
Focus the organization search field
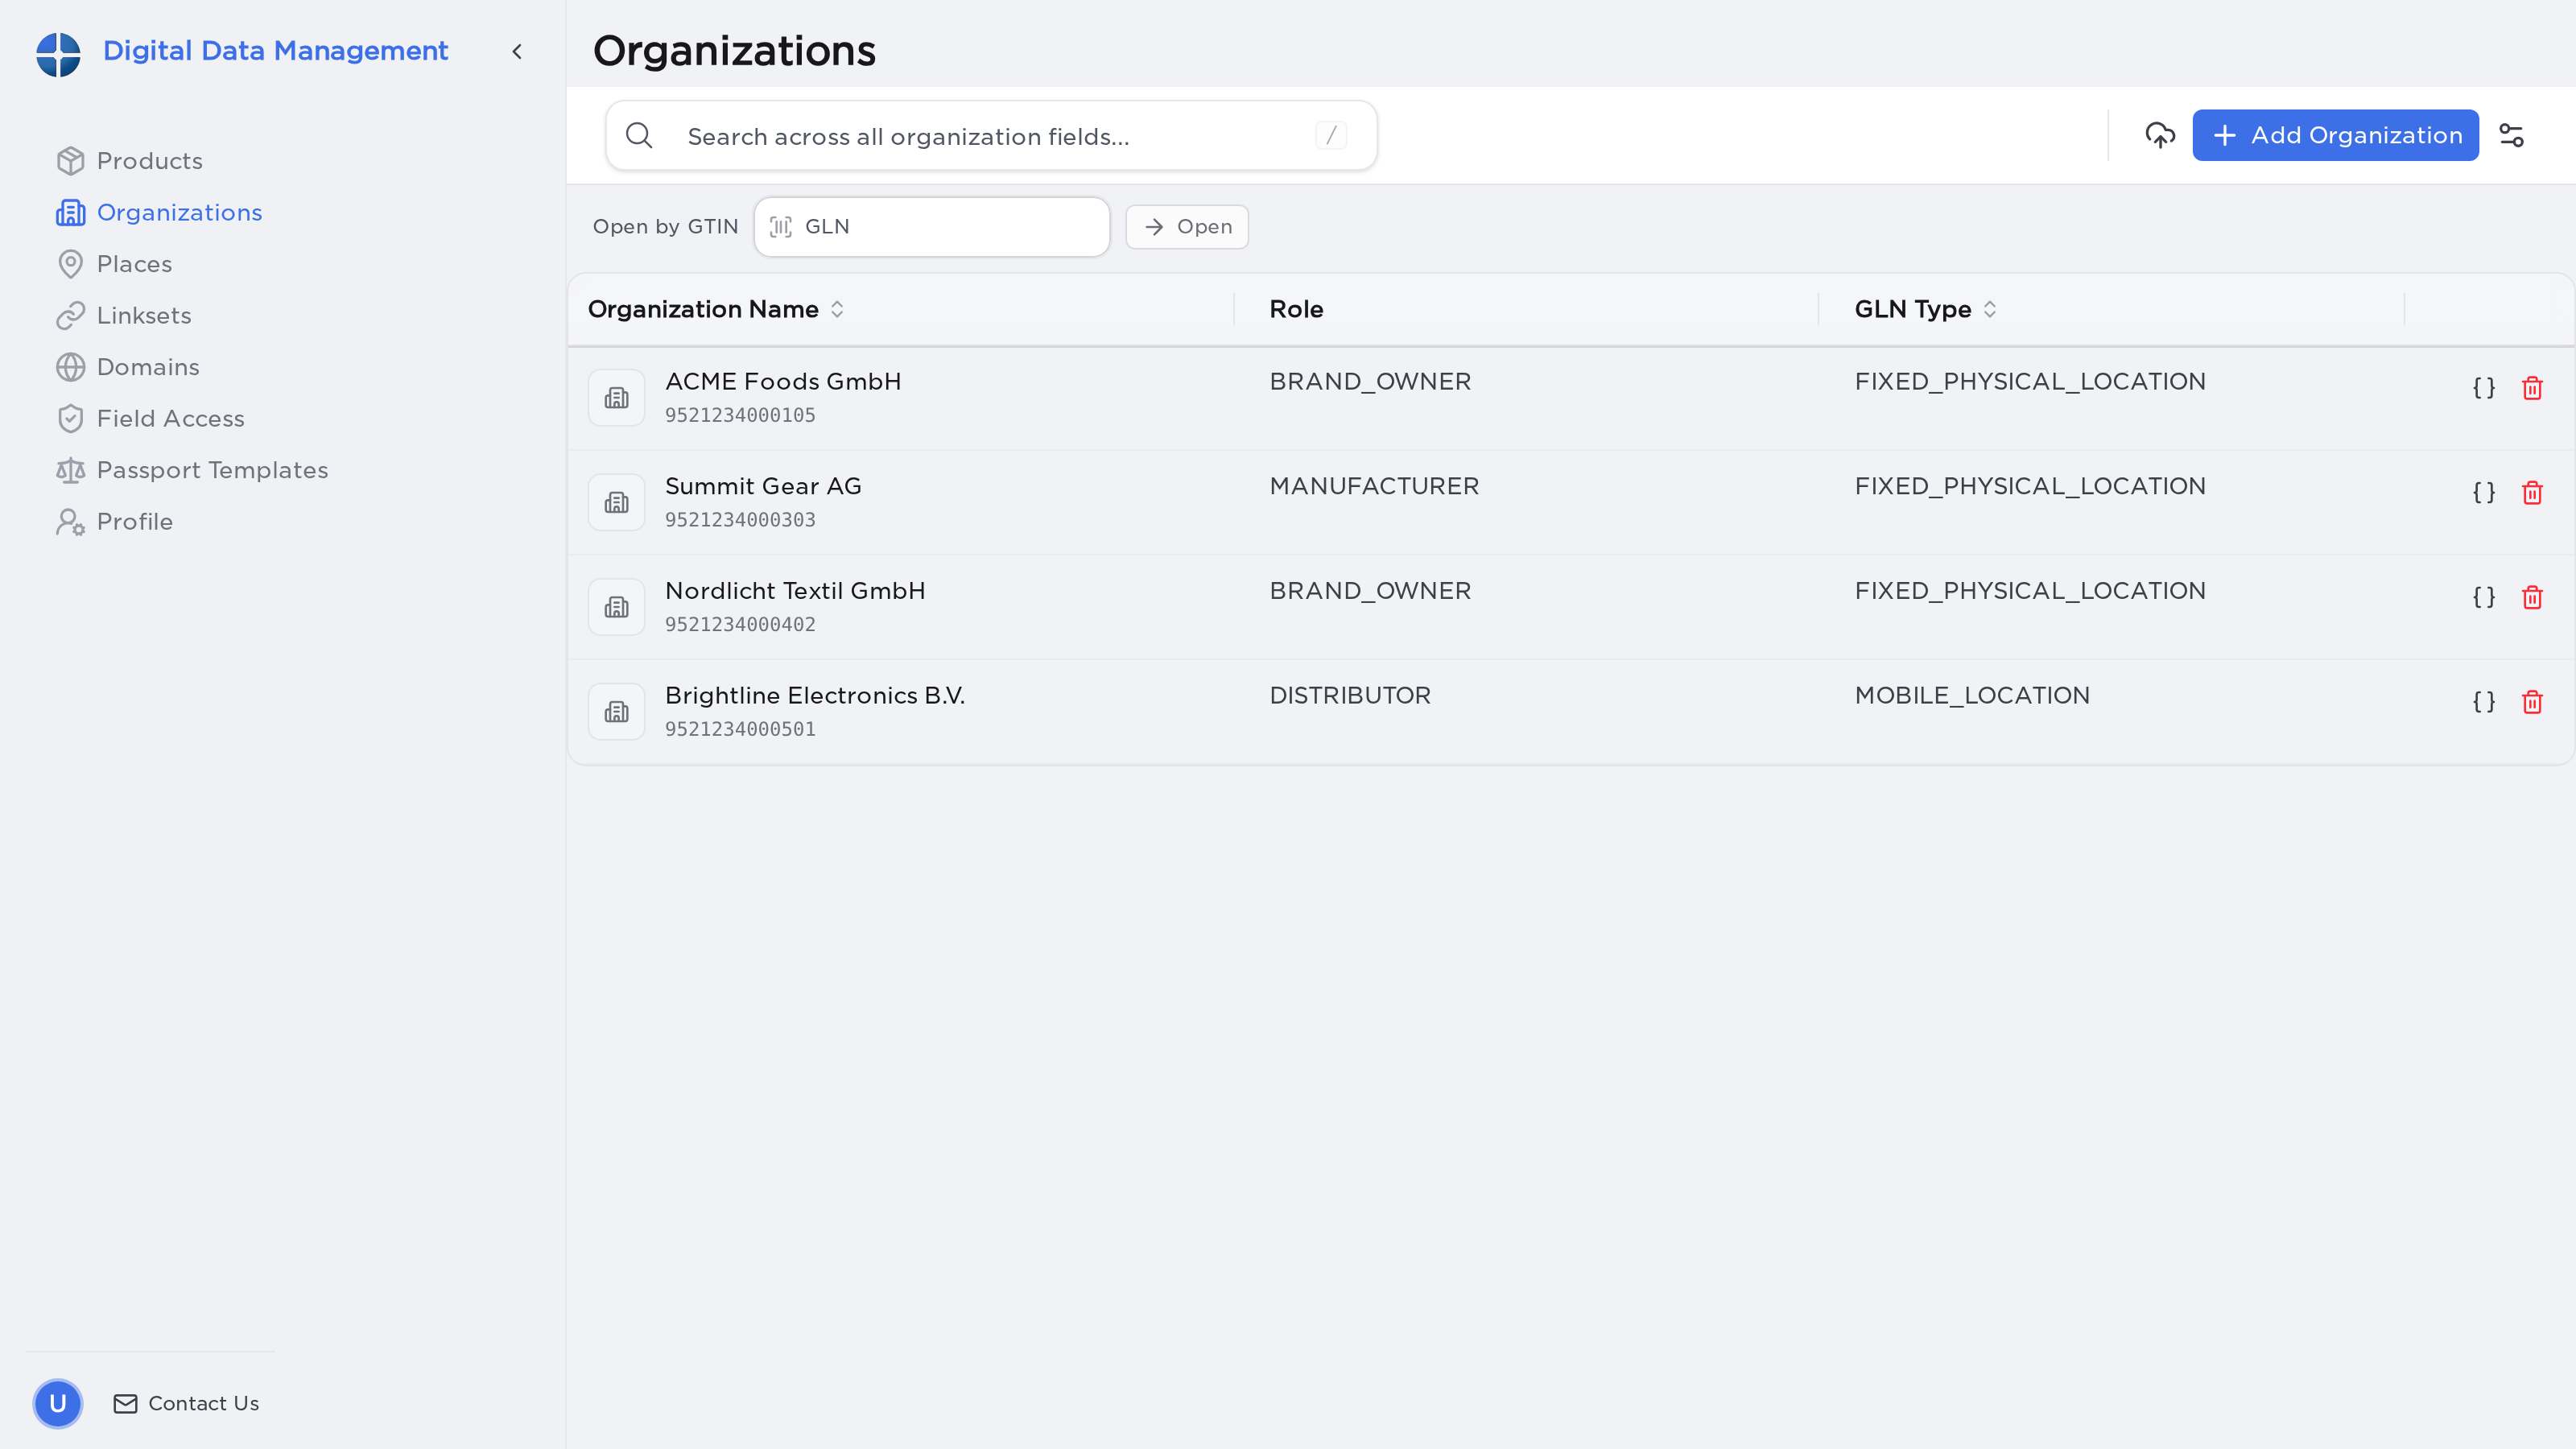pos(991,136)
